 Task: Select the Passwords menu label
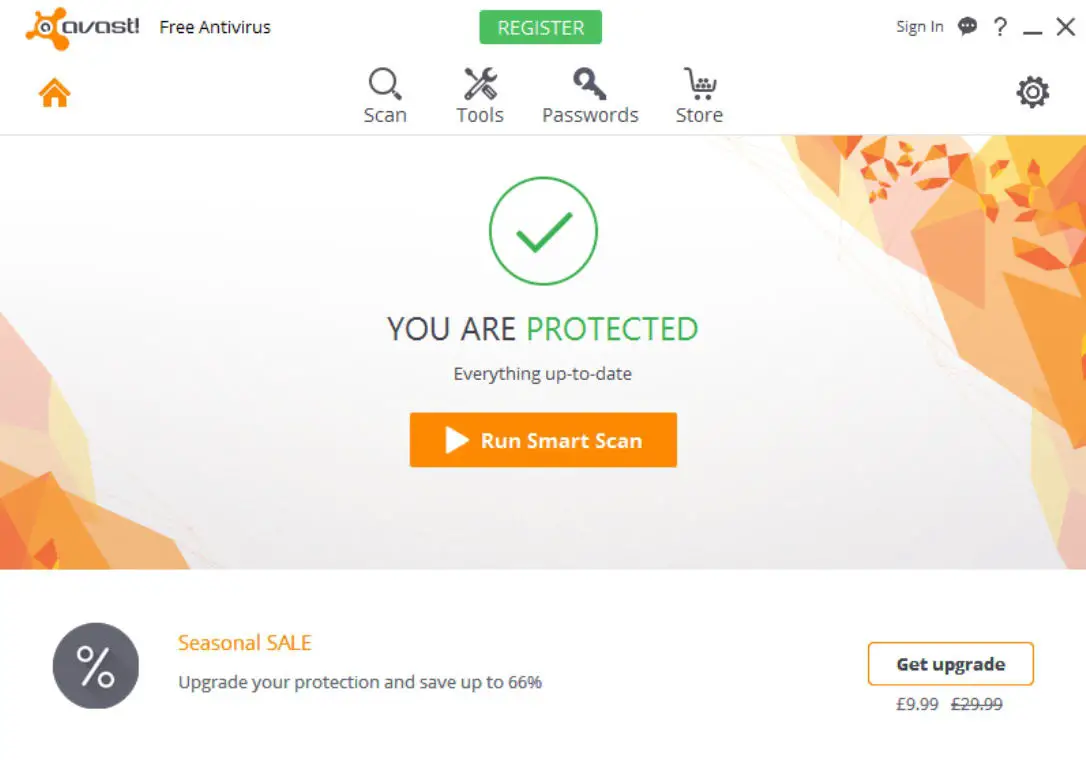click(x=590, y=115)
